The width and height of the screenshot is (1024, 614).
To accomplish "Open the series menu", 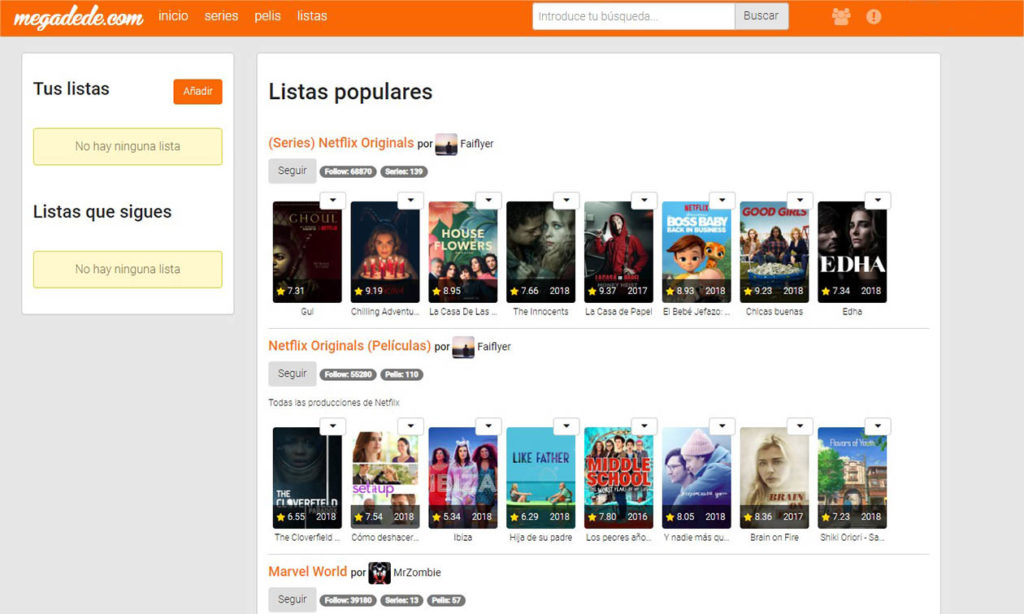I will (221, 16).
